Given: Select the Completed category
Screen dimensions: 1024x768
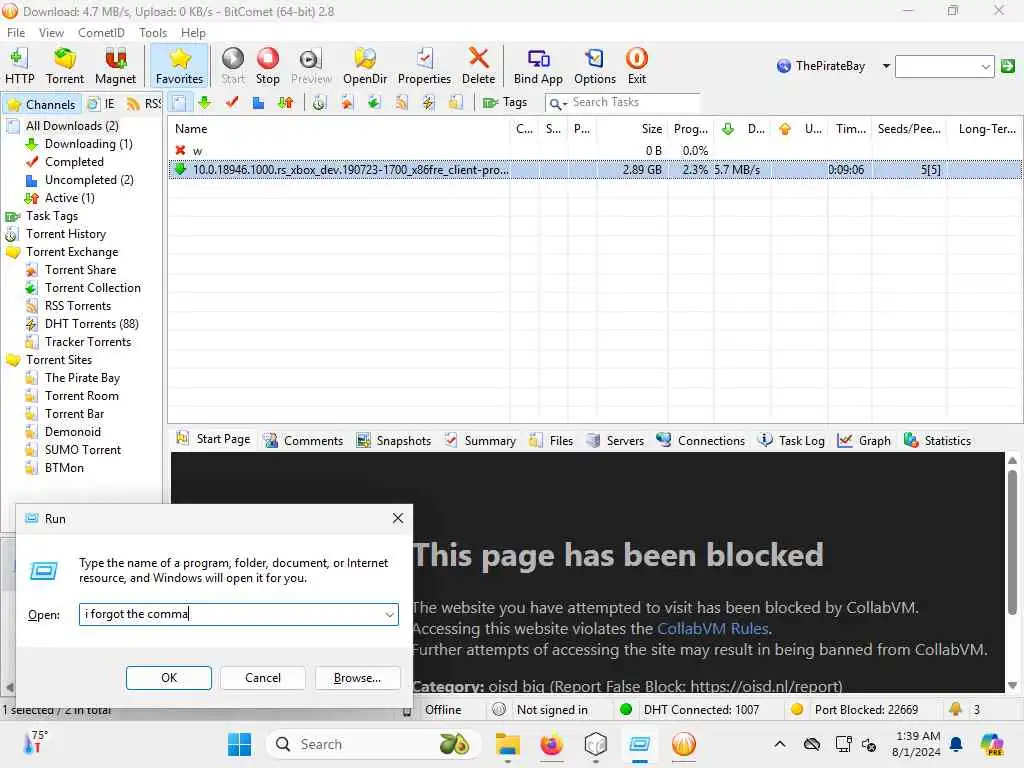Looking at the screenshot, I should click(x=74, y=162).
